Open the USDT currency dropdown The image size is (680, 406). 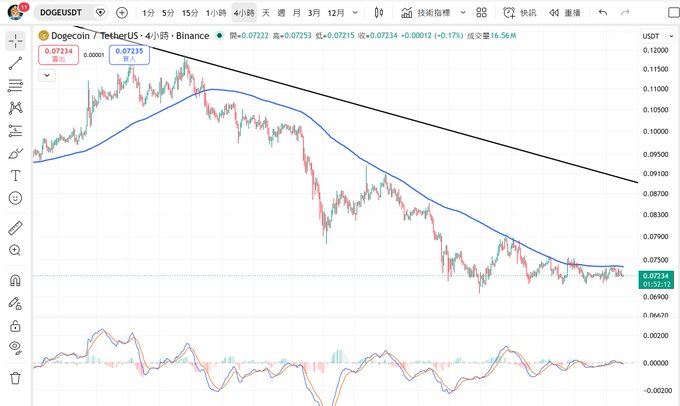(x=658, y=36)
